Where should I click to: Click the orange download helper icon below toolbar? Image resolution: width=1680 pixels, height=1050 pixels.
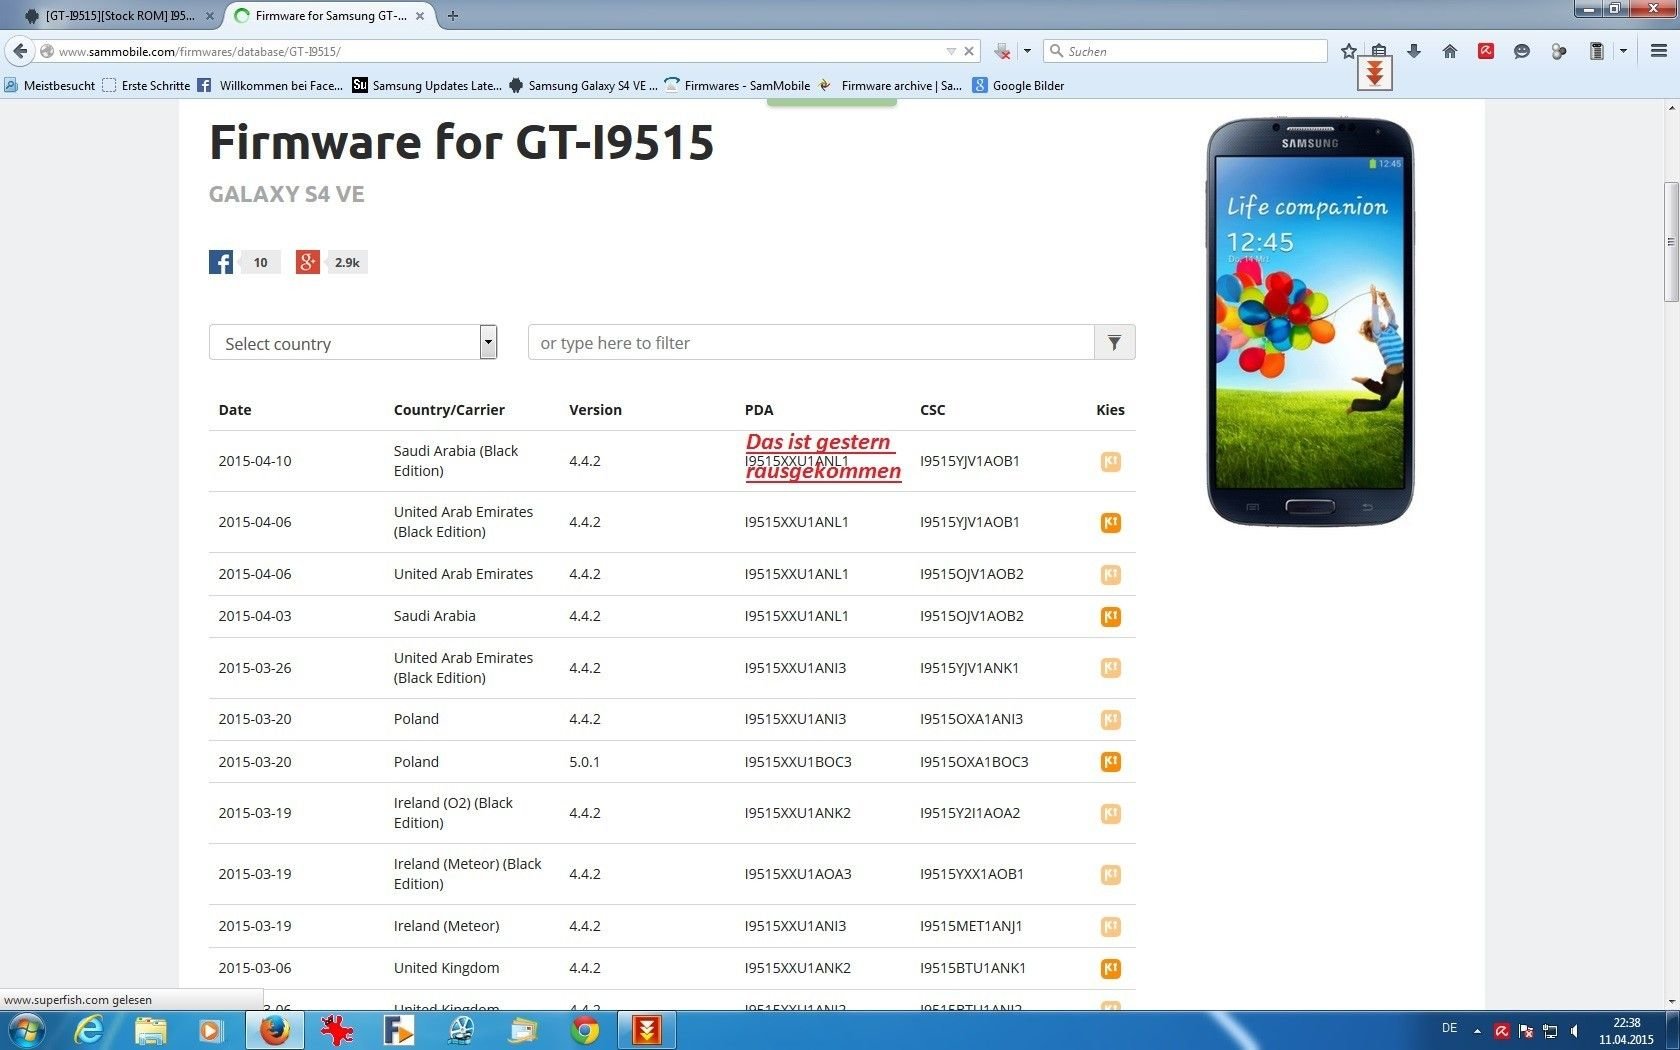click(1375, 73)
